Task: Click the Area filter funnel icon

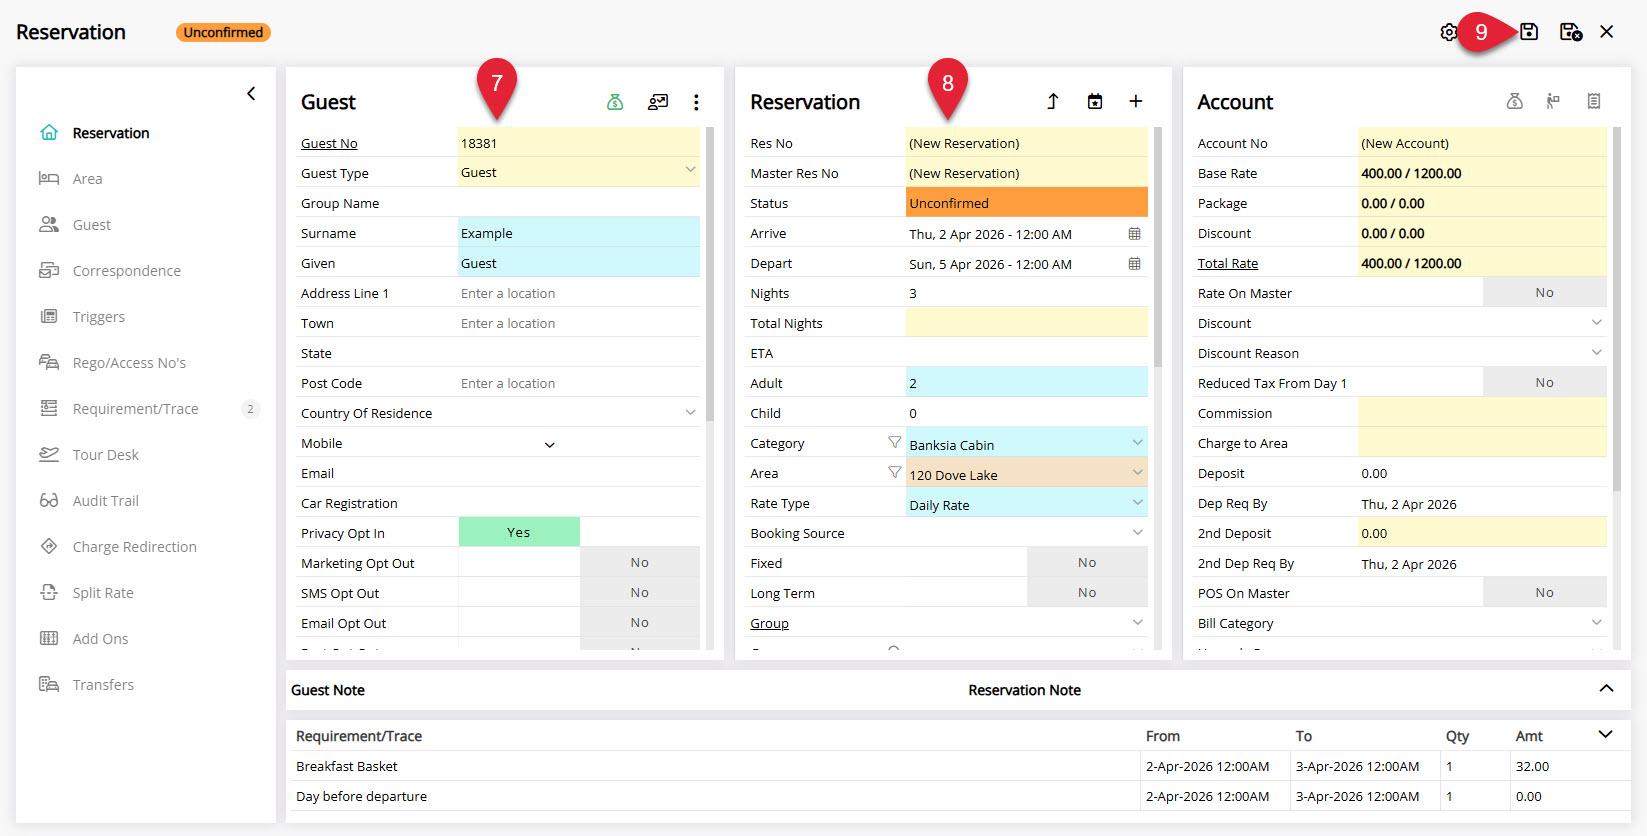Action: tap(894, 472)
